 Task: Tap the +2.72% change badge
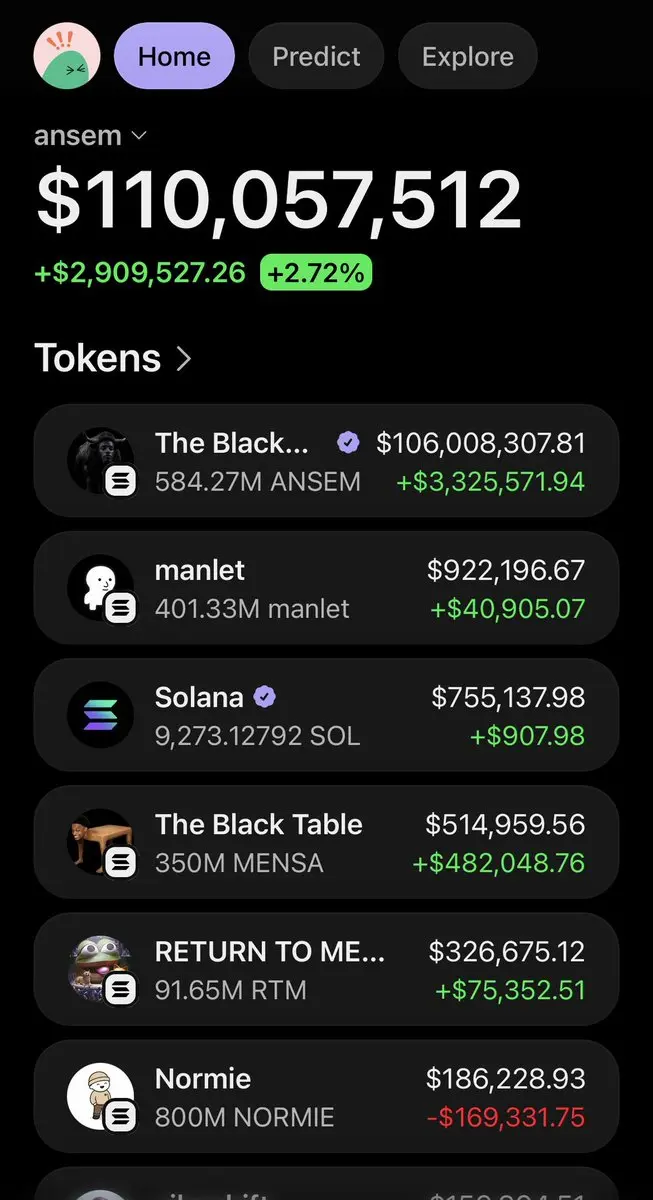[316, 272]
